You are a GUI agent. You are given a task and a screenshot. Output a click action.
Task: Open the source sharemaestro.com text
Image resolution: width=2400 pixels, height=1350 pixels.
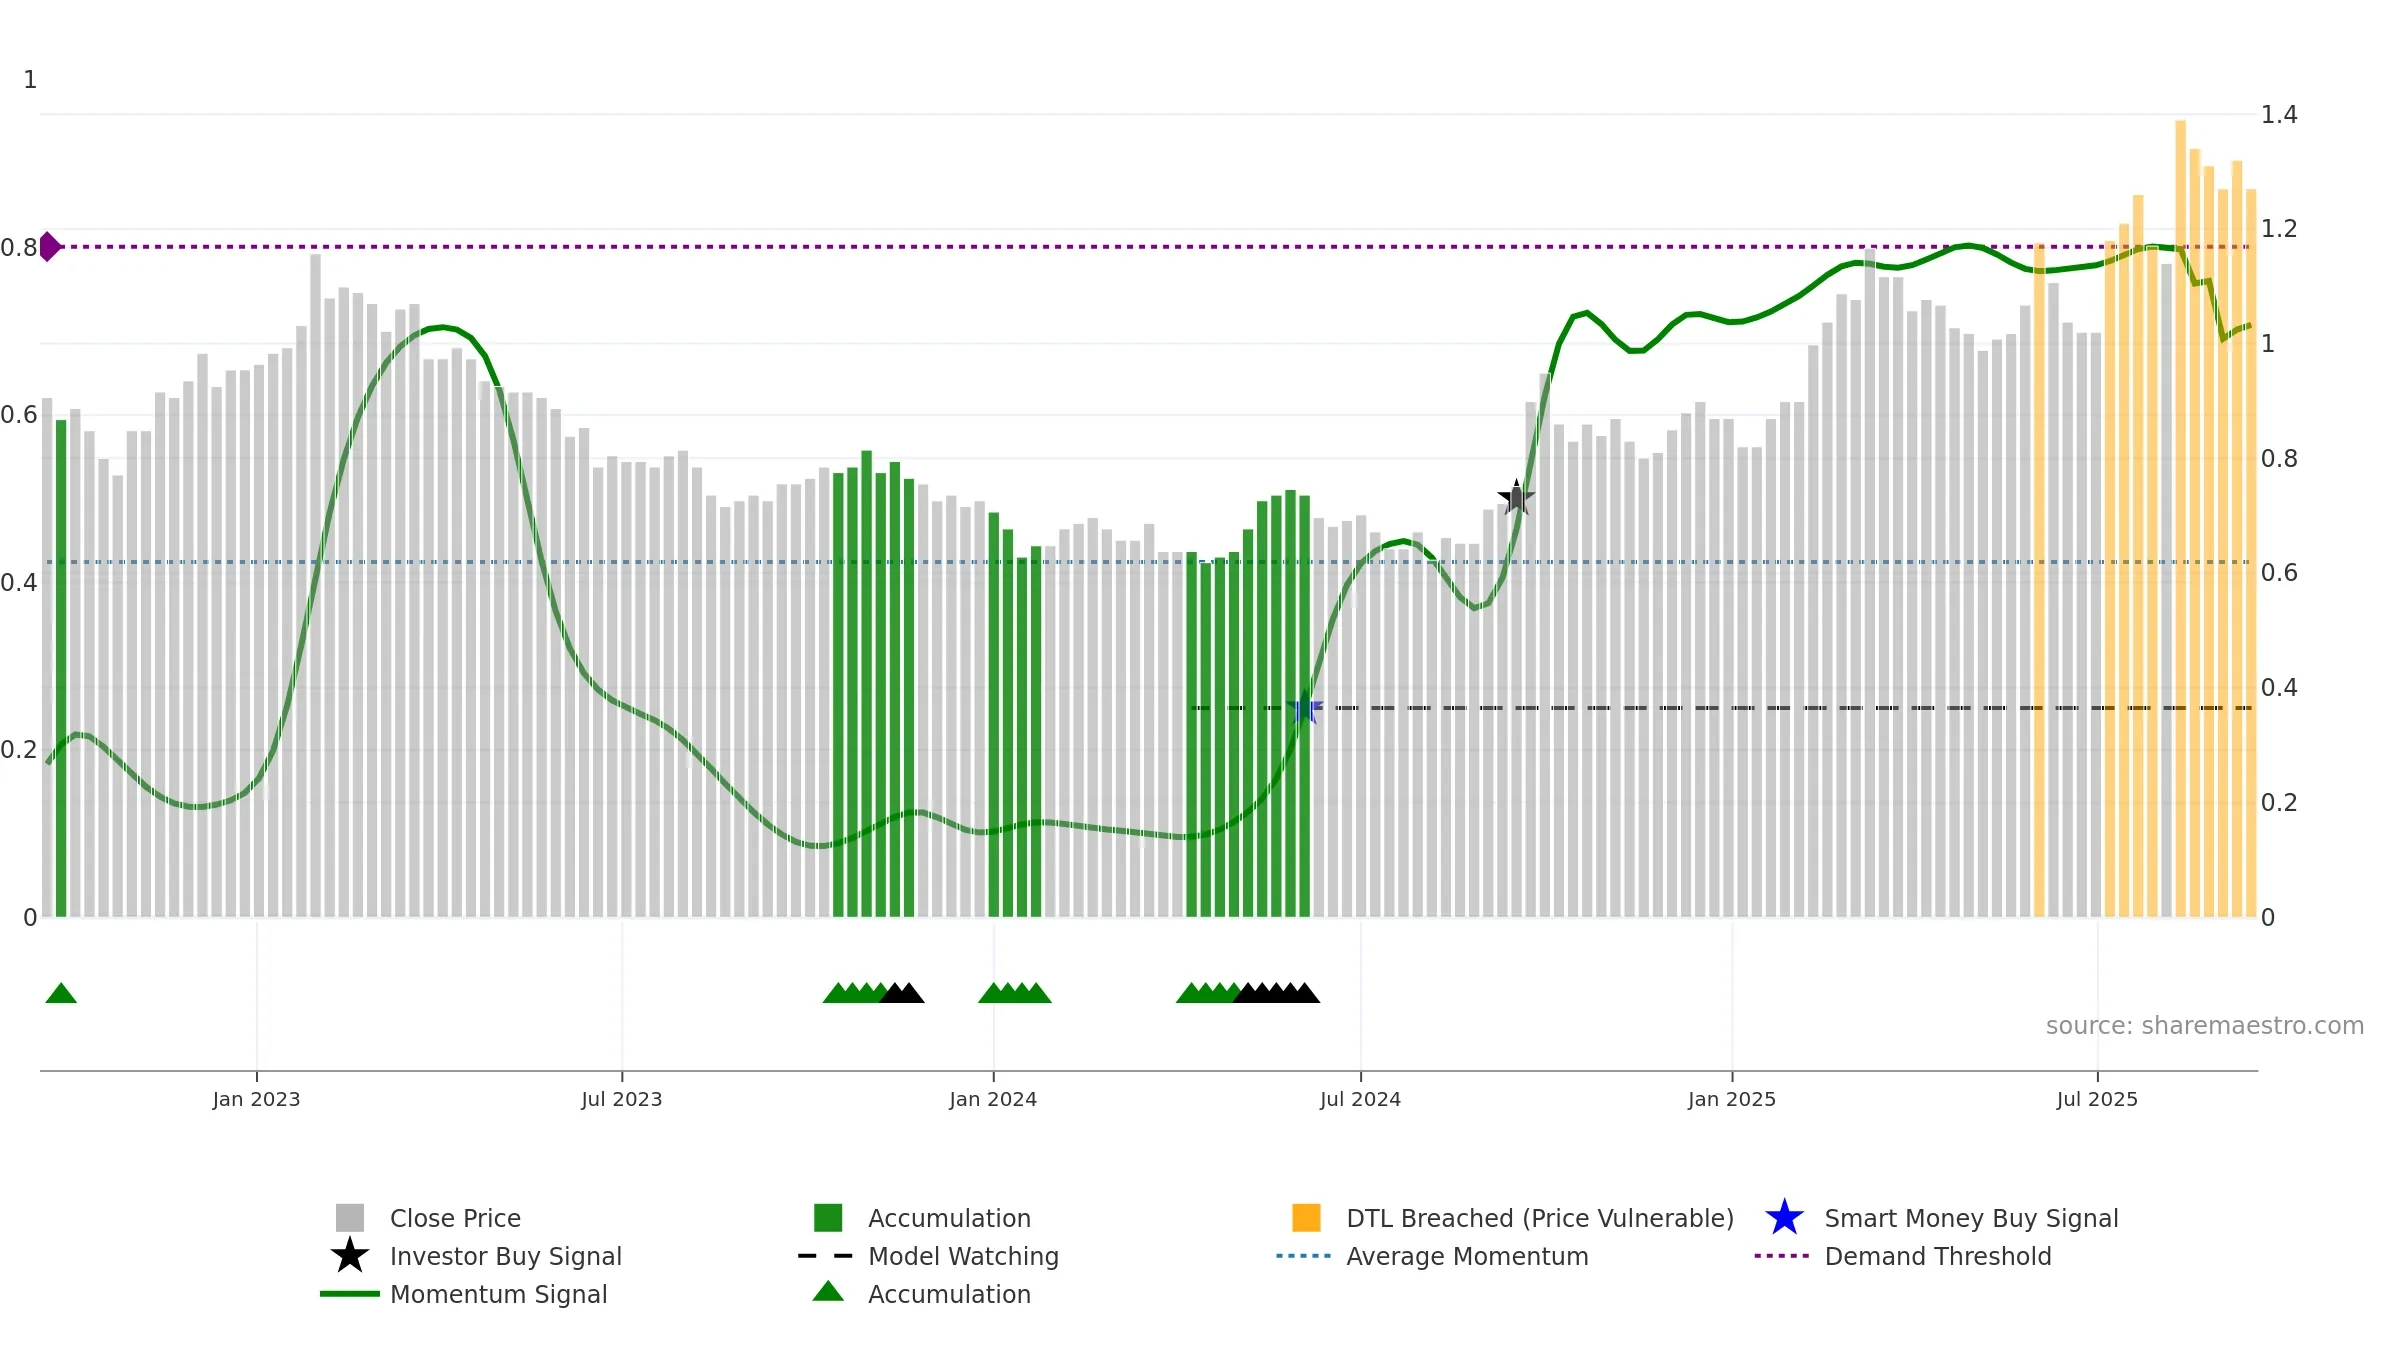click(x=2205, y=1026)
